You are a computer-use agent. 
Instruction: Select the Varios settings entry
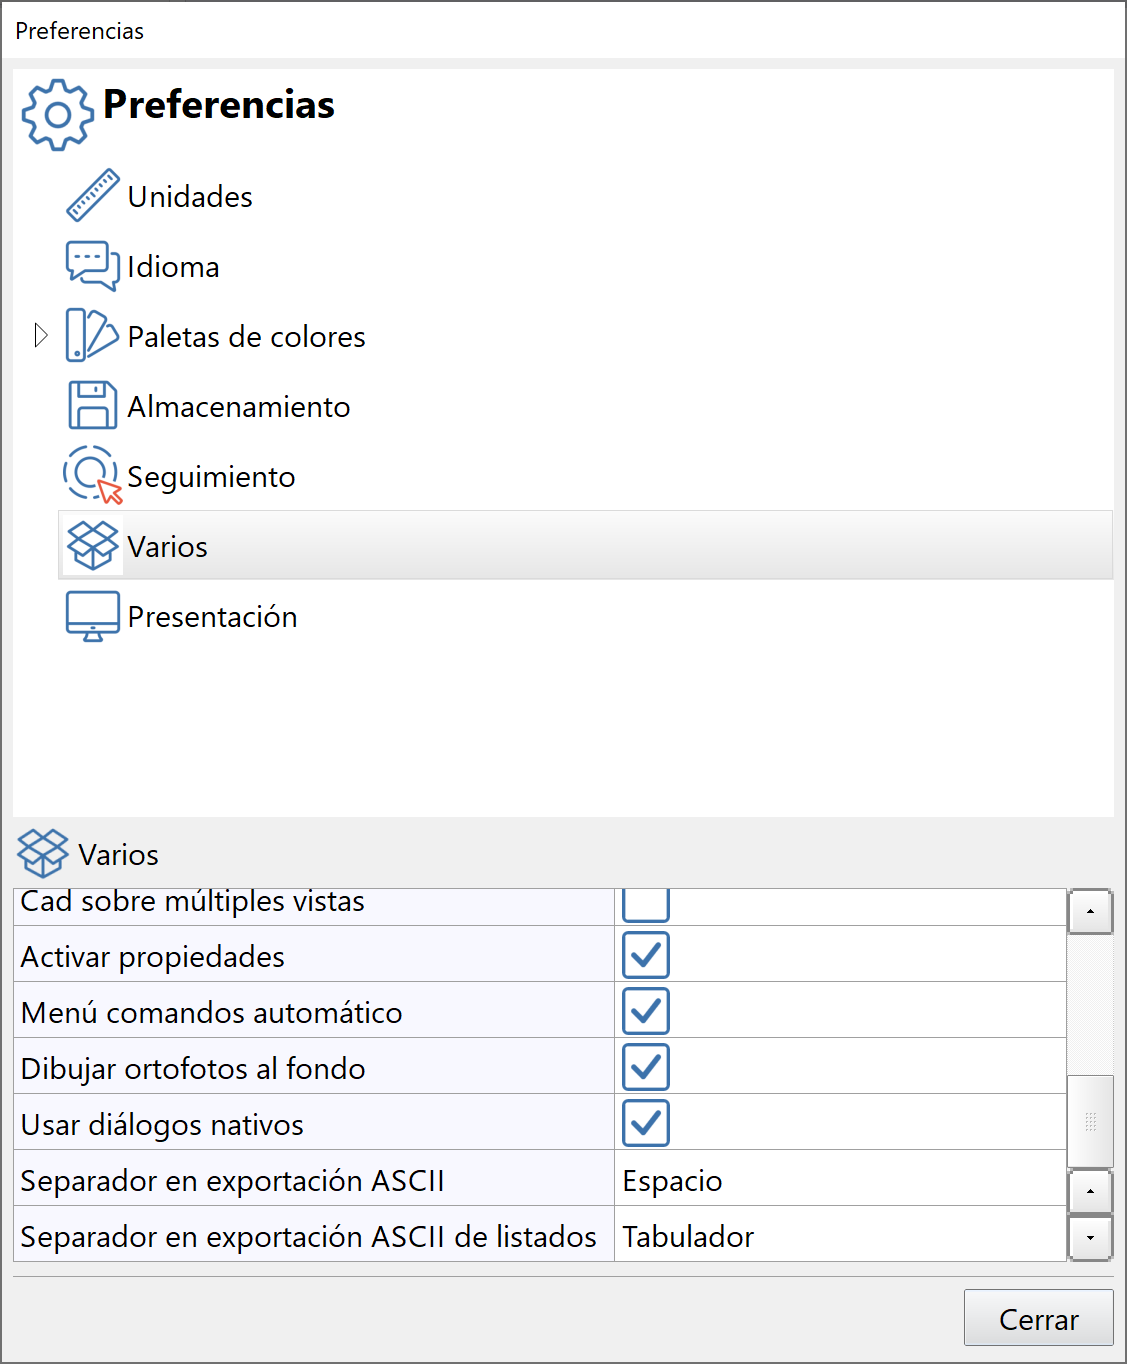pos(167,546)
